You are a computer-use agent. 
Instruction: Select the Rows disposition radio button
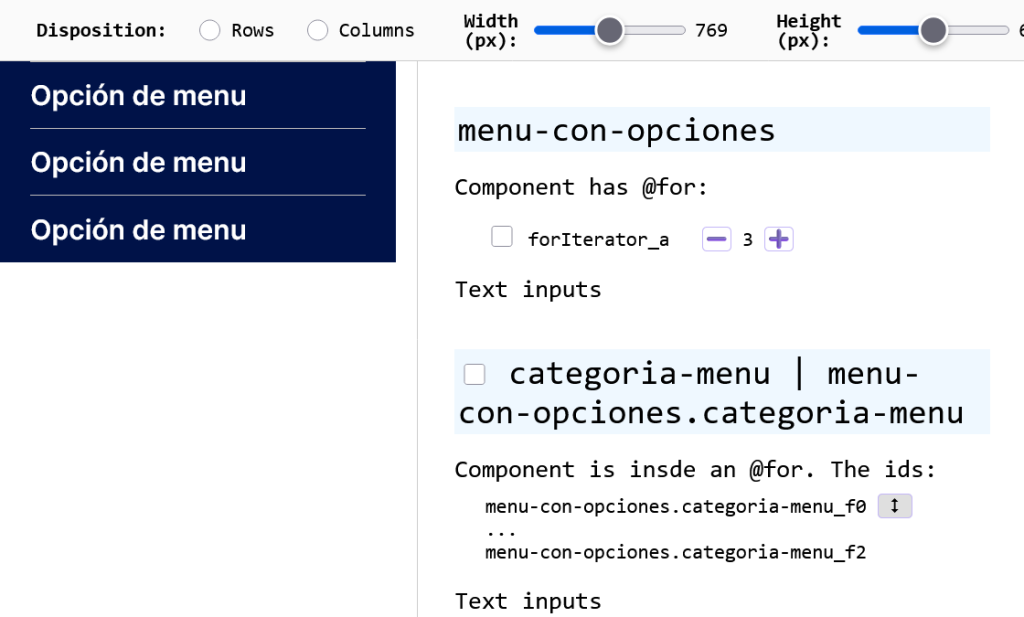[x=209, y=30]
